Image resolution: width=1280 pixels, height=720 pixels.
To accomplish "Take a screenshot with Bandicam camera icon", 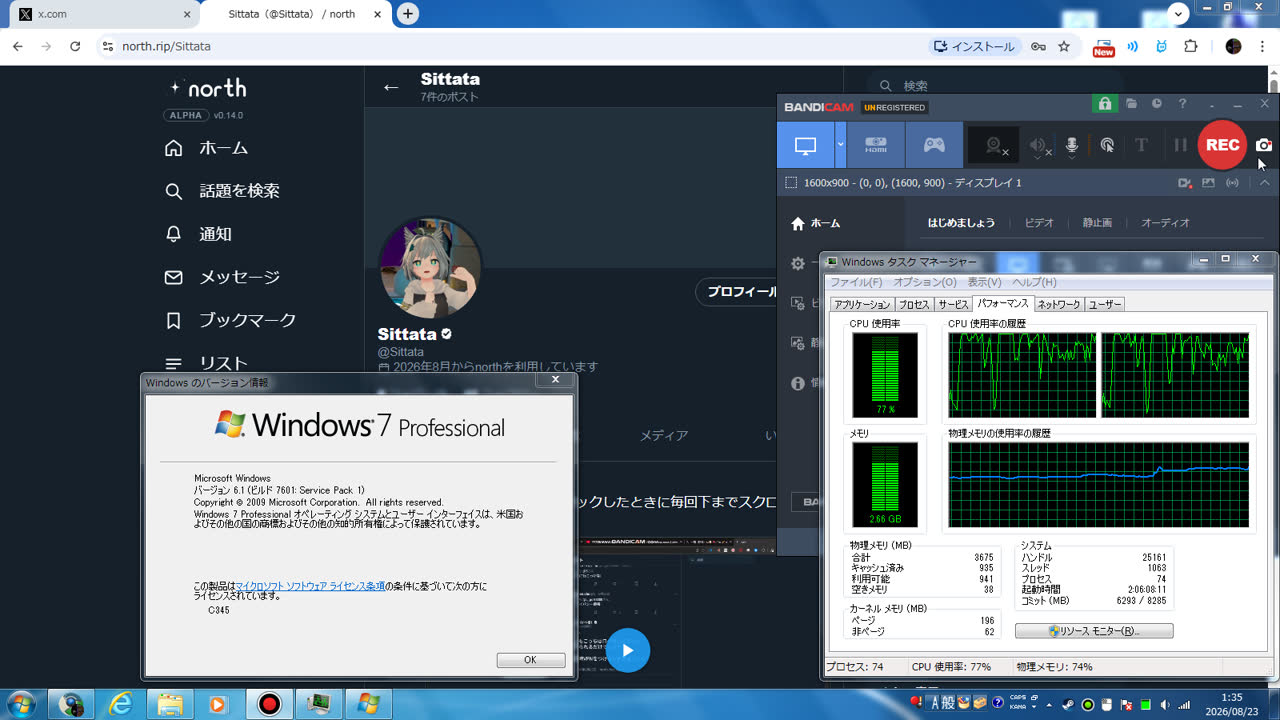I will click(1264, 146).
